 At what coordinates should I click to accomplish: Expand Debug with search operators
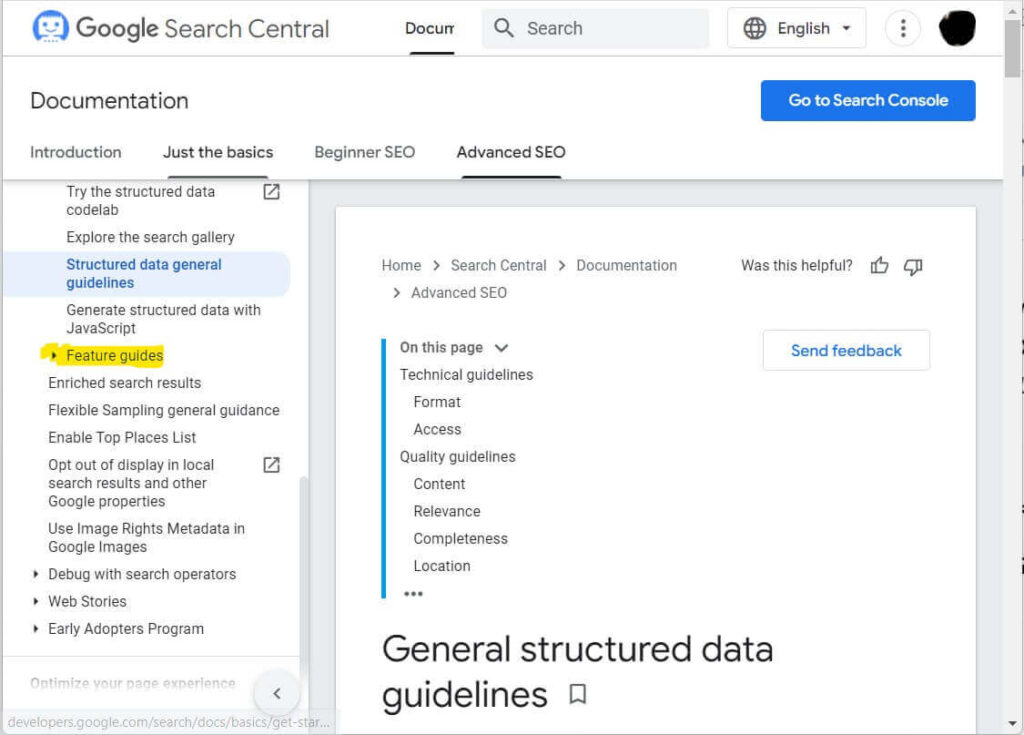[x=35, y=574]
